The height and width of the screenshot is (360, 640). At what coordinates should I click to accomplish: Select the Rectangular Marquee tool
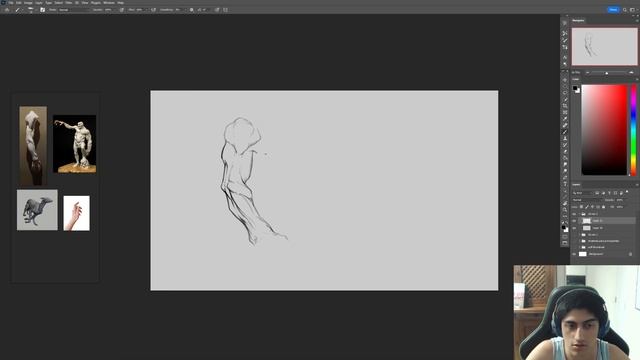pos(565,86)
